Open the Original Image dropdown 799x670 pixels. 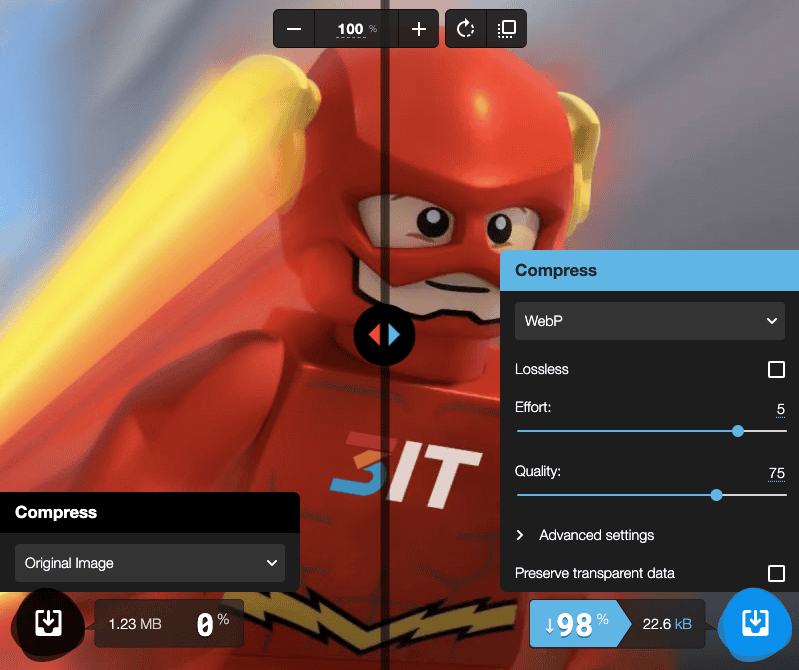(150, 563)
